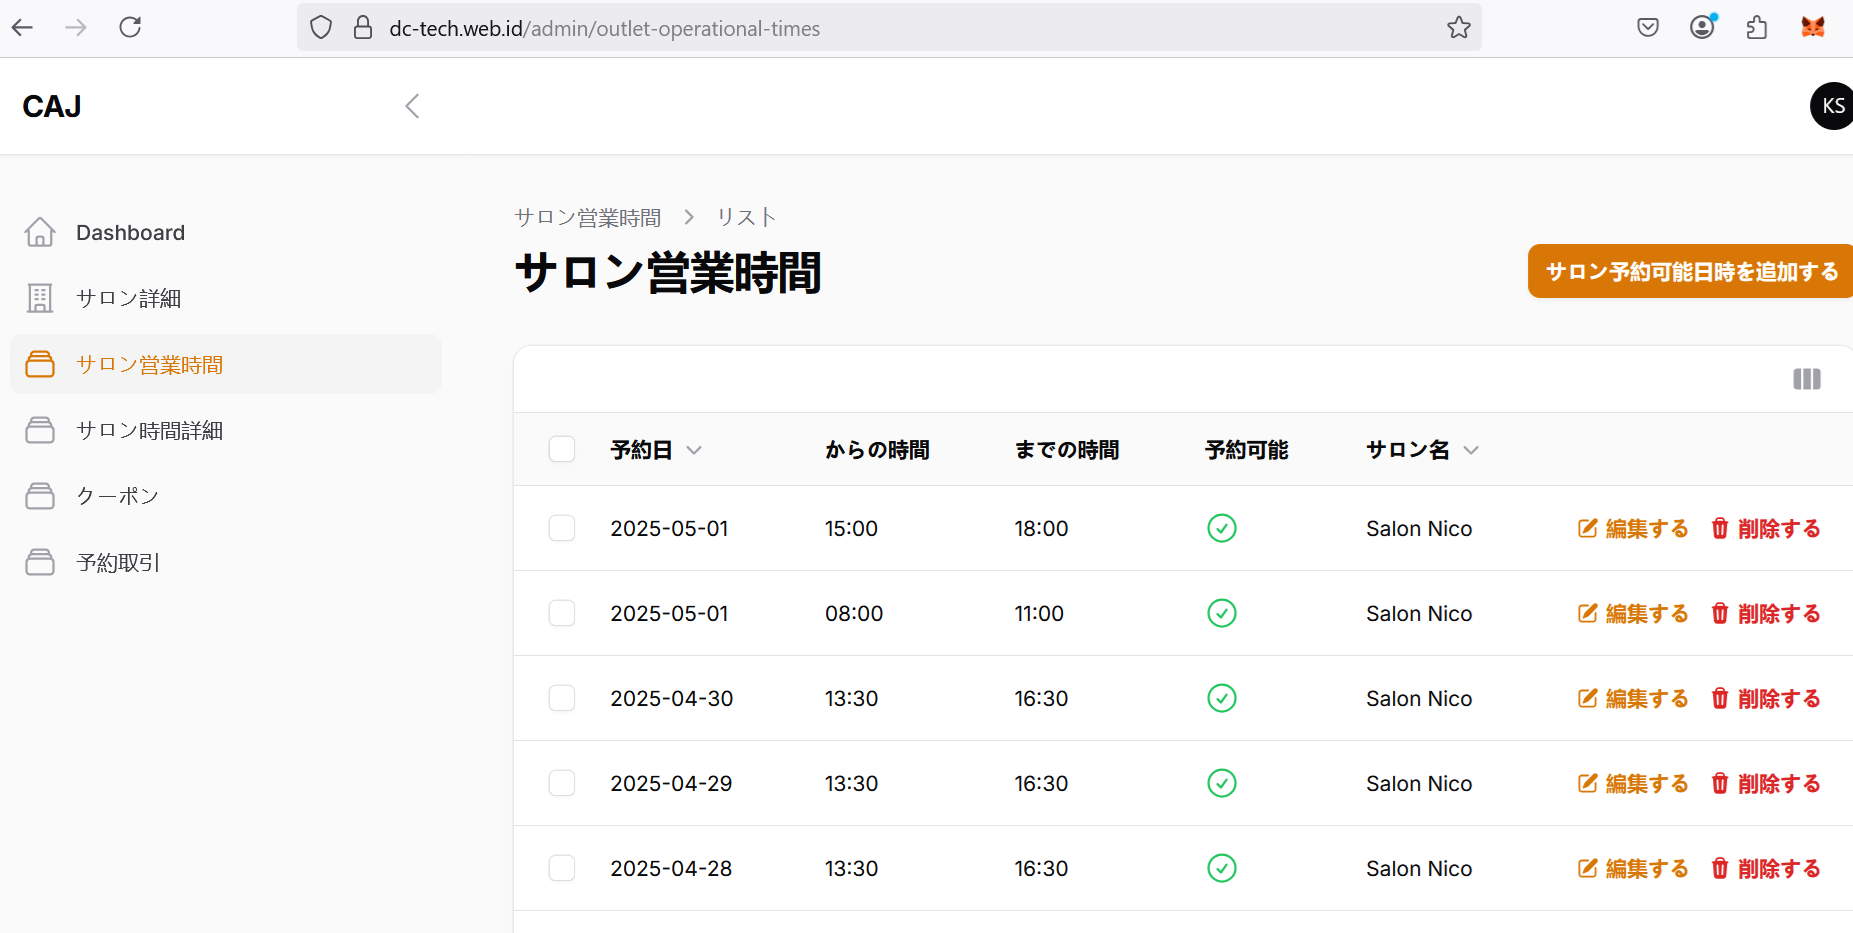Open サロン時間詳細 using its sidebar icon

pos(40,430)
